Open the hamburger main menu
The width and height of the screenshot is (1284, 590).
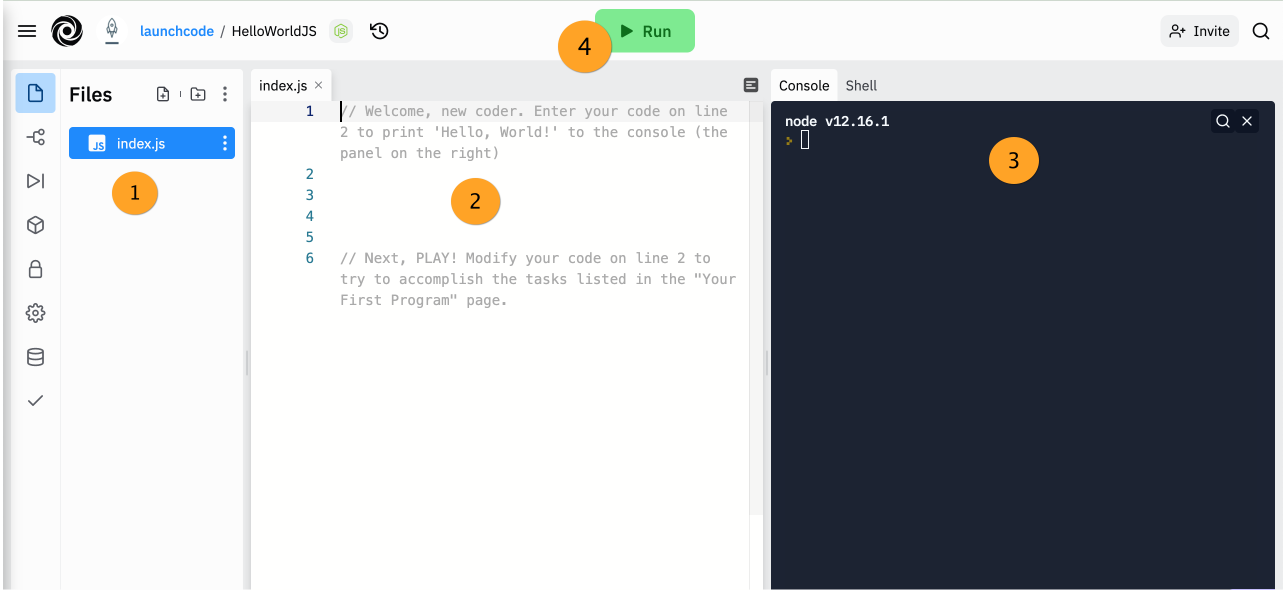click(x=27, y=31)
